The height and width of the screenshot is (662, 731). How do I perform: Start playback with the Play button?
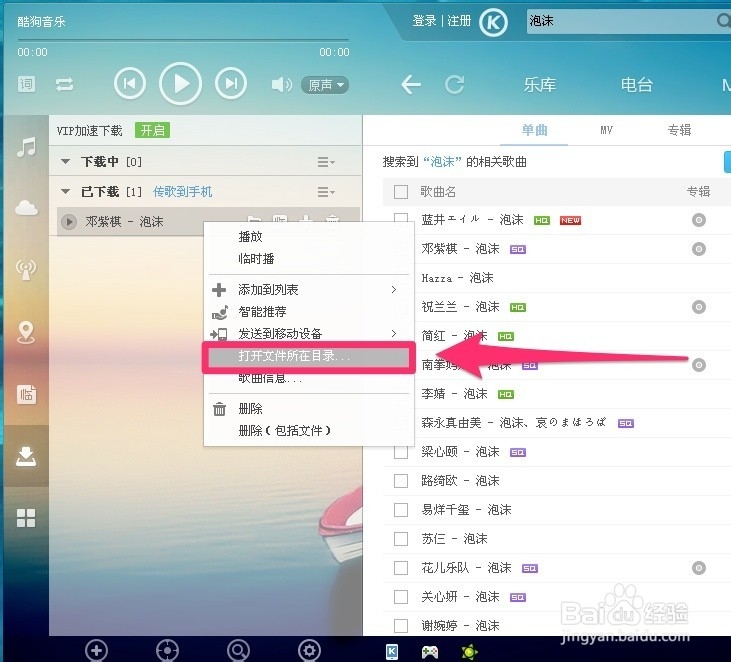[x=180, y=84]
